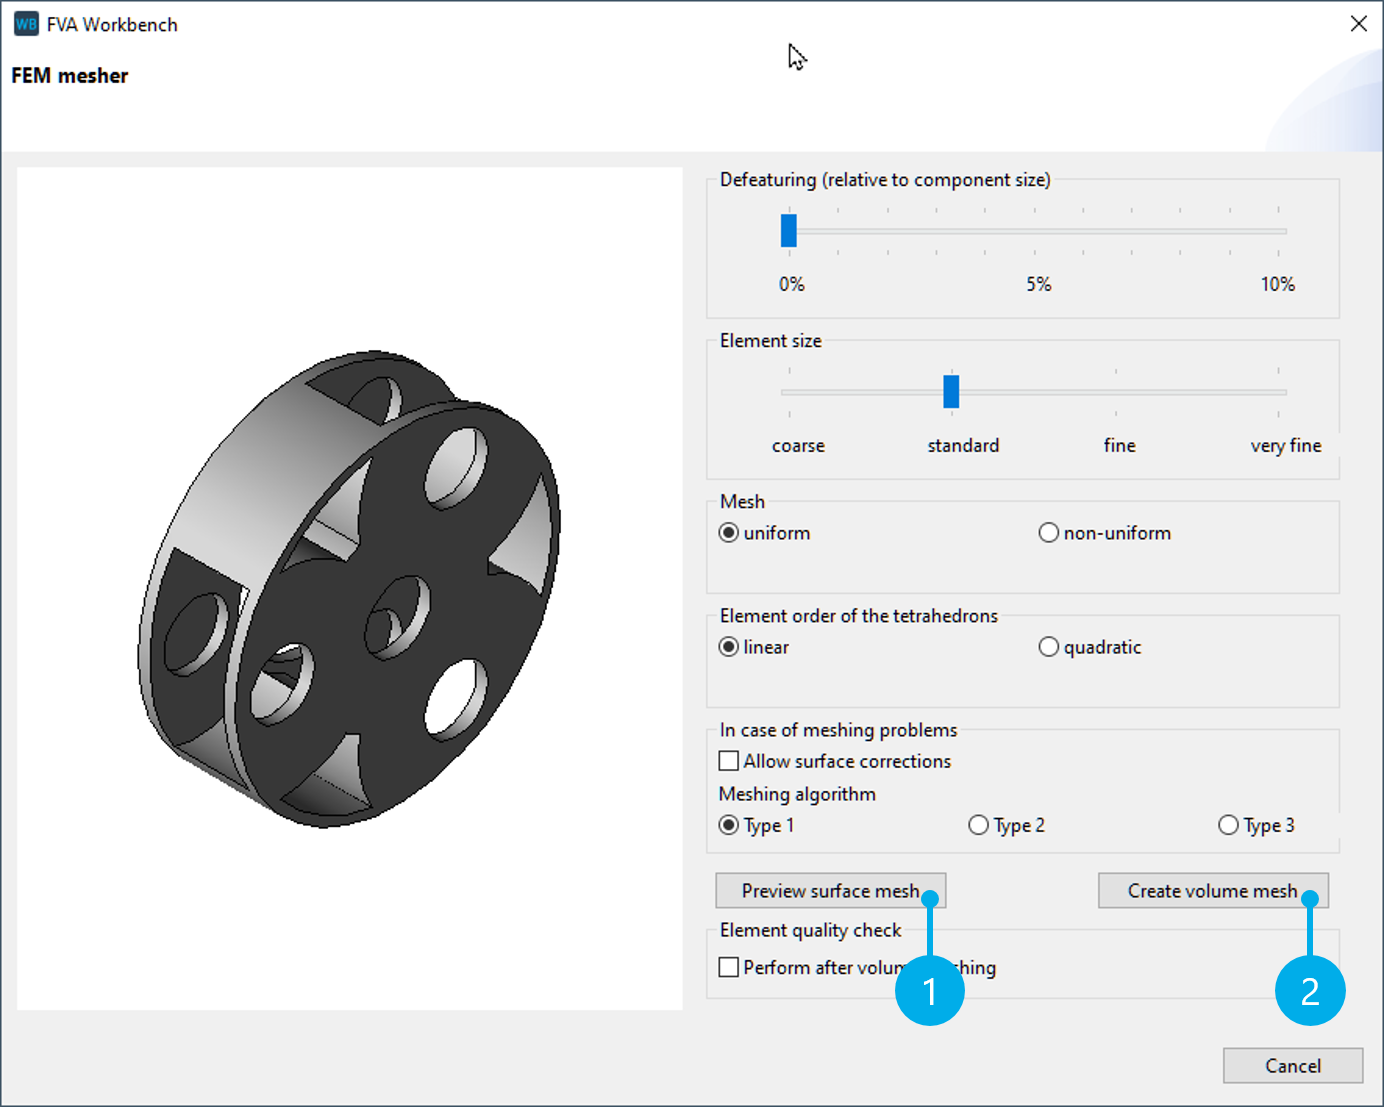Select the uniform mesh option
This screenshot has height=1107, width=1384.
click(x=730, y=533)
